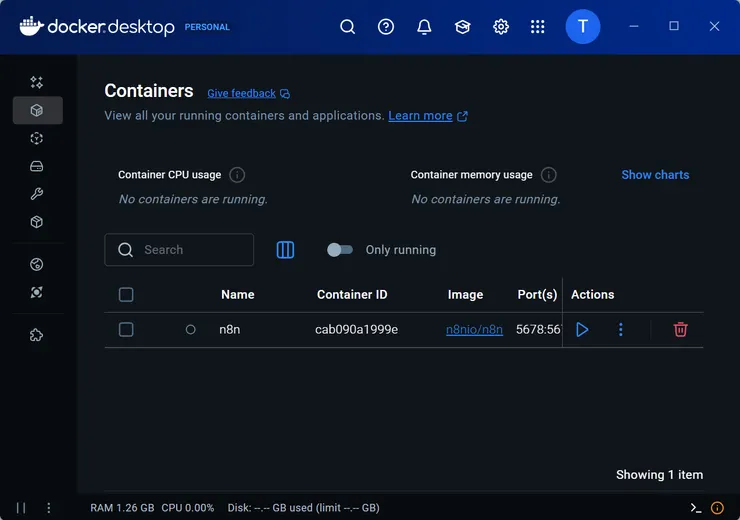
Task: Click the CPU 0.00% status entry
Action: click(x=188, y=508)
